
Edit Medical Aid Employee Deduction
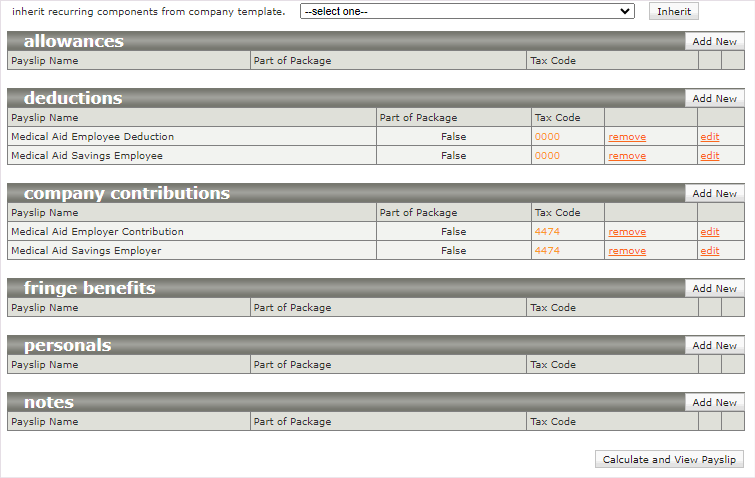pos(709,137)
